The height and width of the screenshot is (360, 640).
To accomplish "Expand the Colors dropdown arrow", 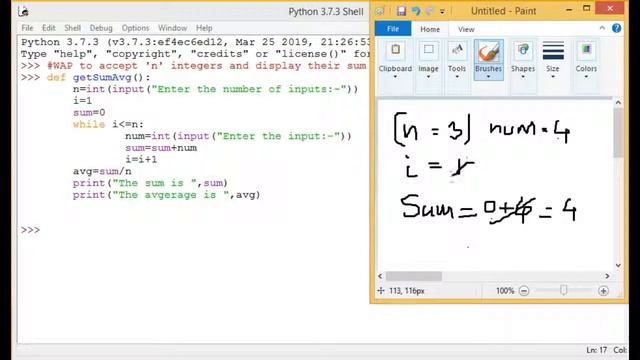I will pos(586,77).
